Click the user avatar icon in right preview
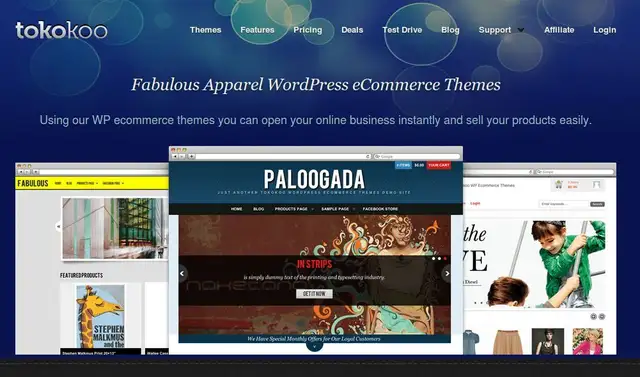The width and height of the screenshot is (640, 377). (596, 185)
